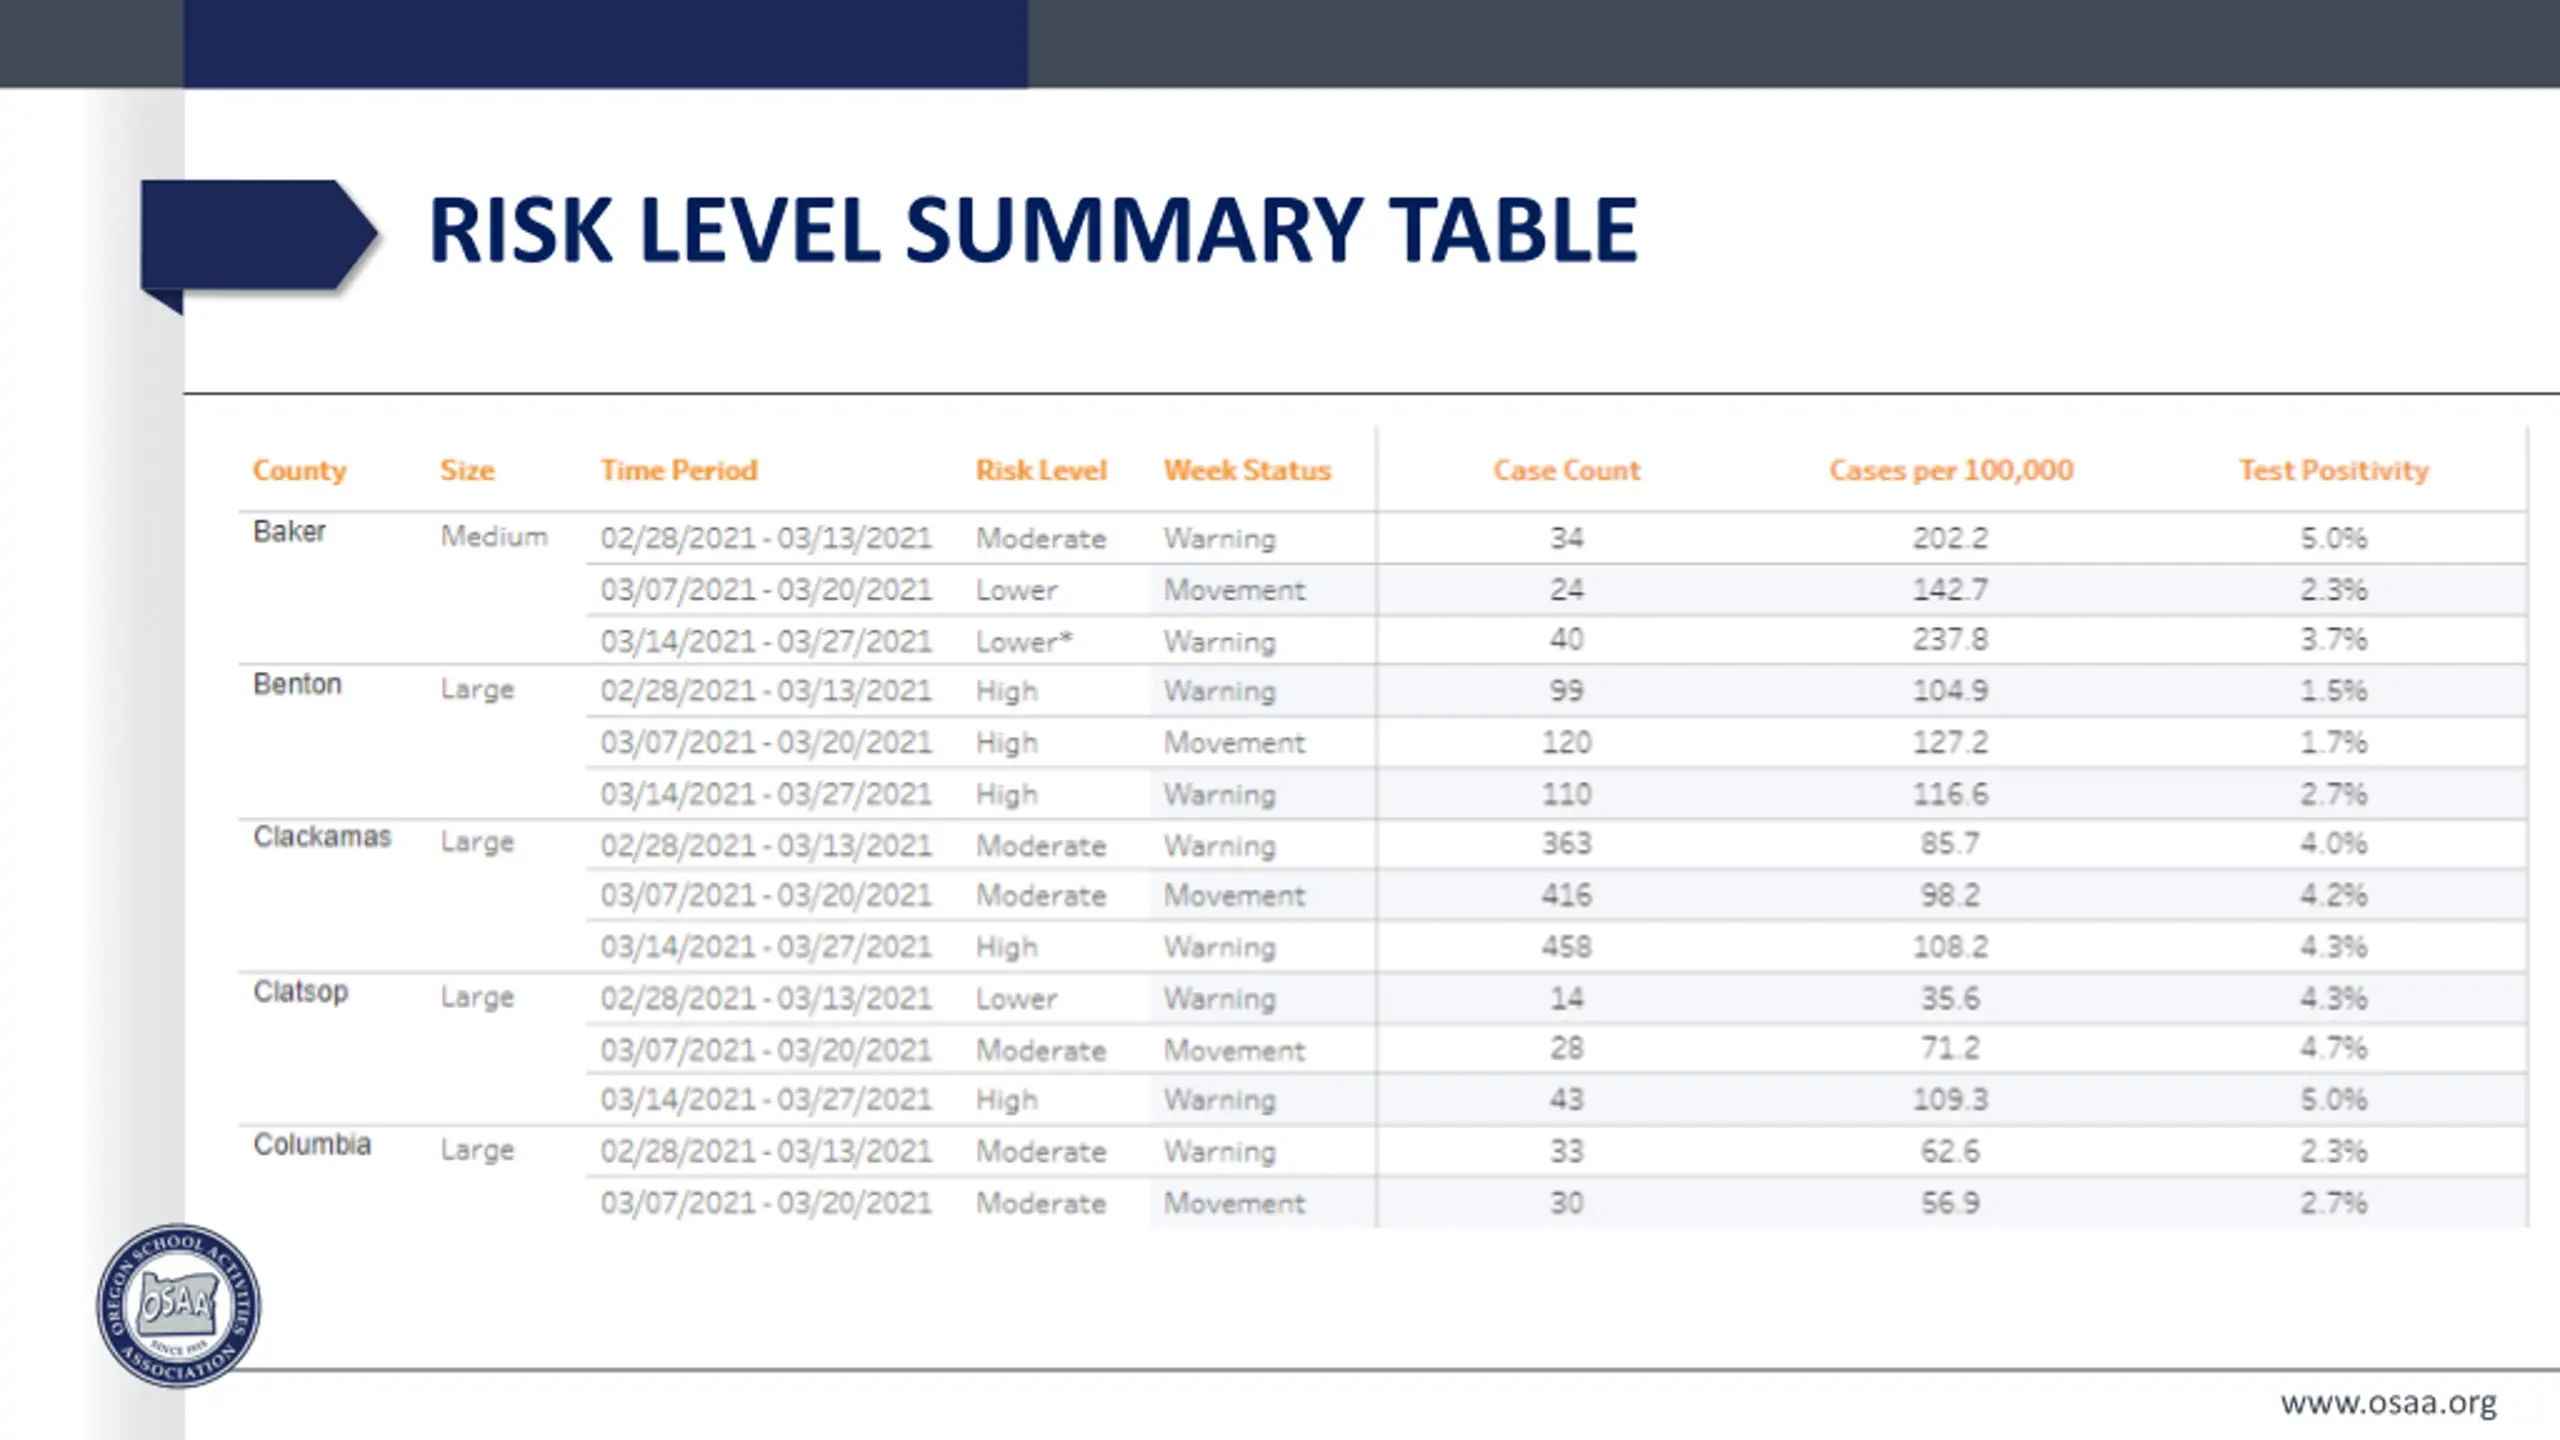Click the 127.2 cases per 100,000 value

tap(1950, 743)
